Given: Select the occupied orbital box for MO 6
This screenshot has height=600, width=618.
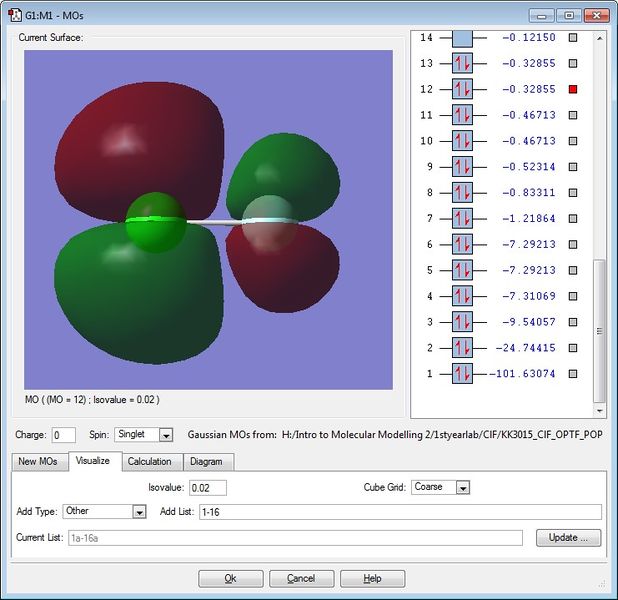Looking at the screenshot, I should (462, 244).
